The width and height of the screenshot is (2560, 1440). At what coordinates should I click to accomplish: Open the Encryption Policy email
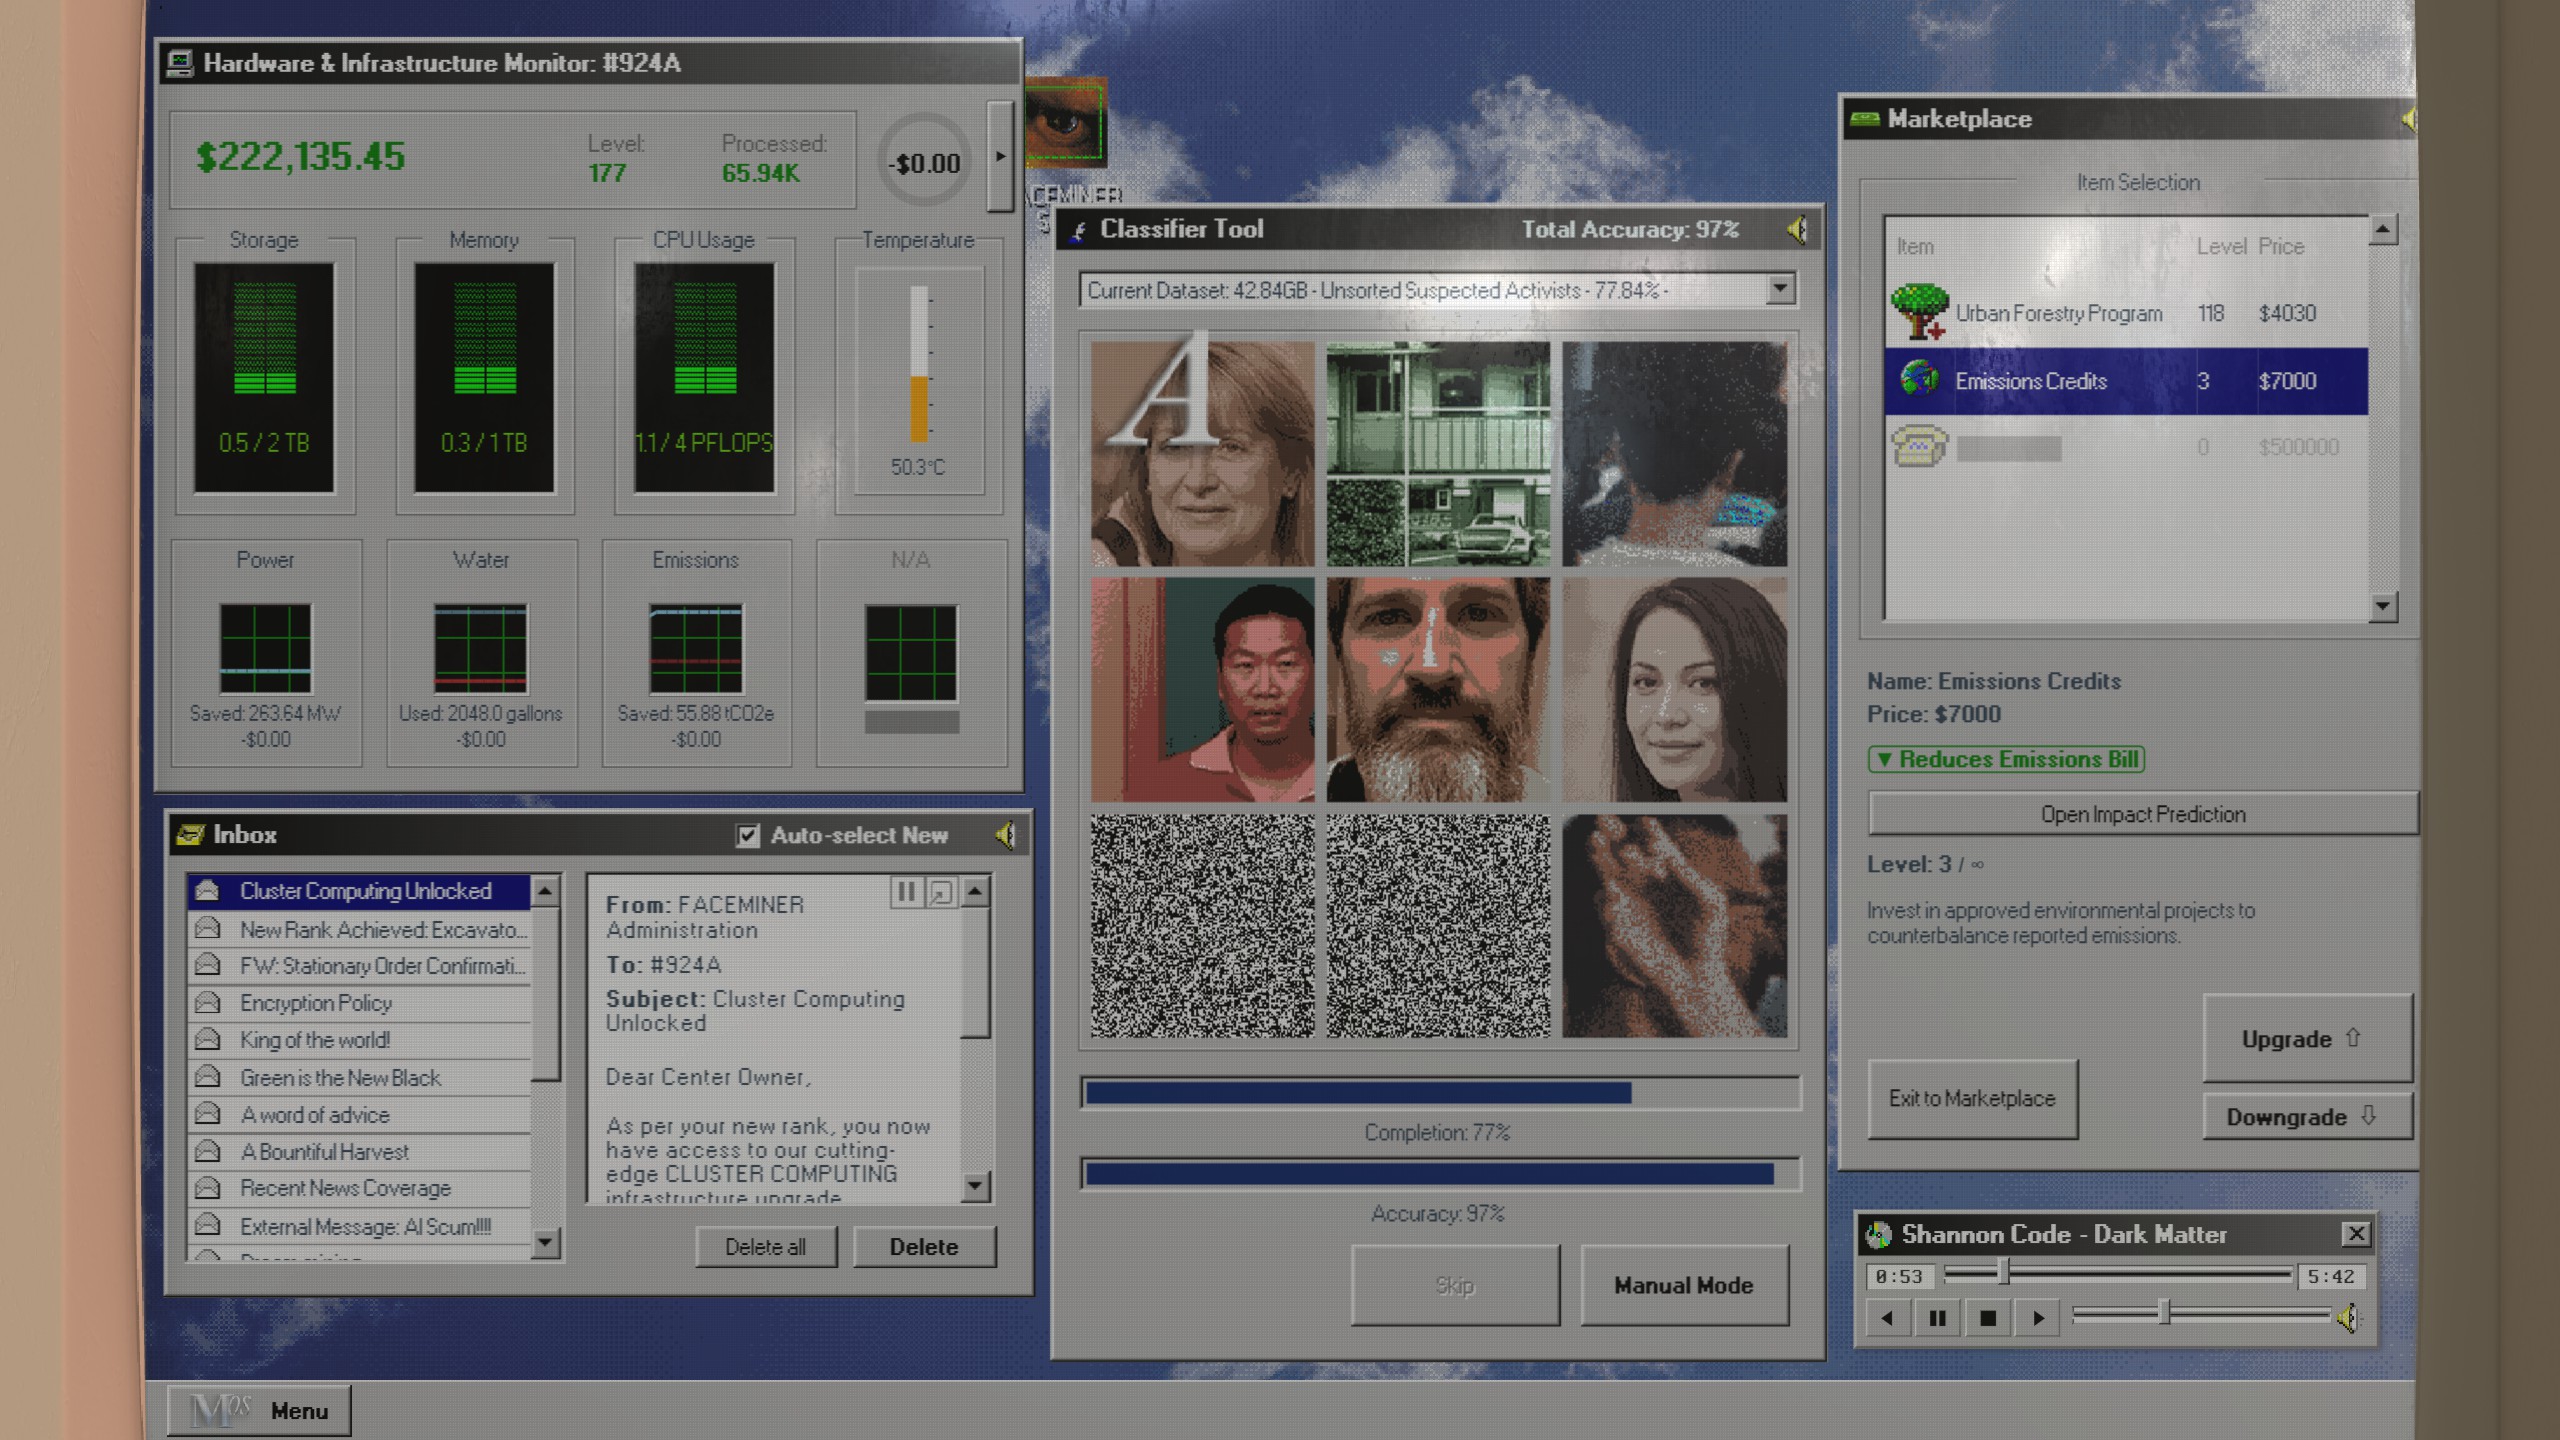click(316, 1003)
